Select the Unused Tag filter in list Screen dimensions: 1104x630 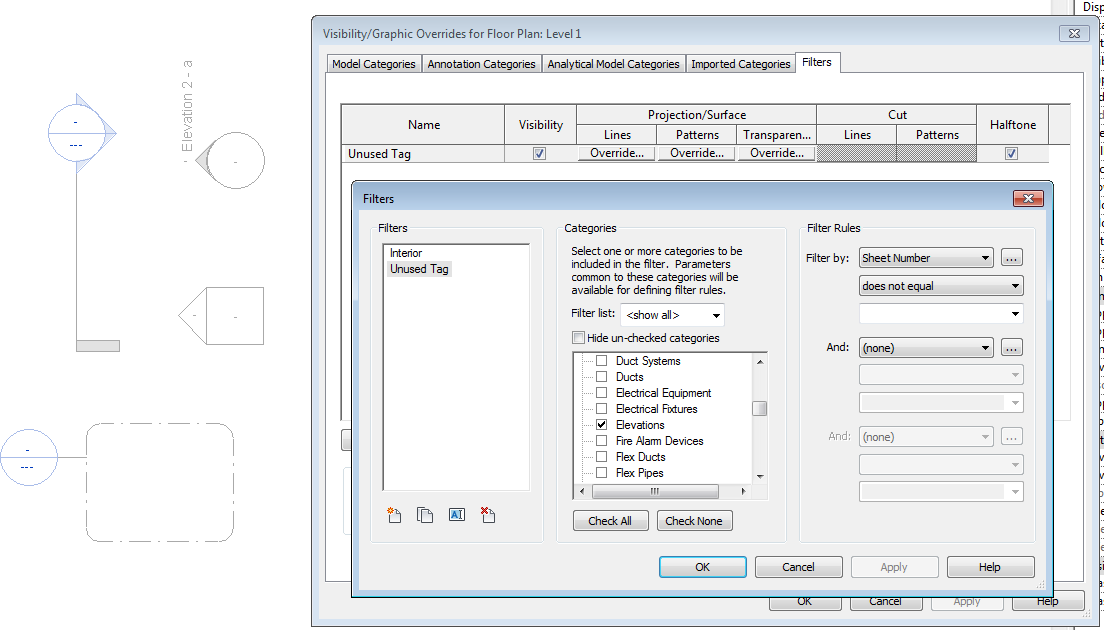pos(419,269)
